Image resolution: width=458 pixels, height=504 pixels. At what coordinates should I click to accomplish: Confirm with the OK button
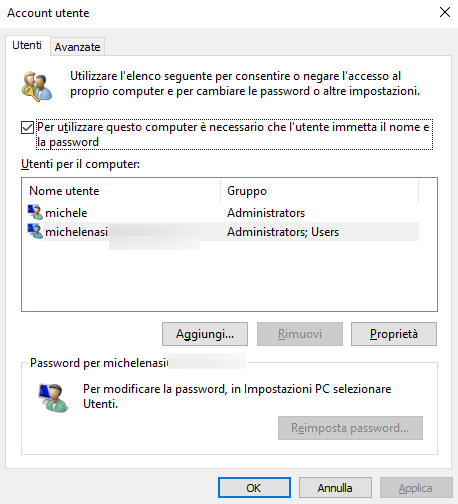[x=254, y=488]
